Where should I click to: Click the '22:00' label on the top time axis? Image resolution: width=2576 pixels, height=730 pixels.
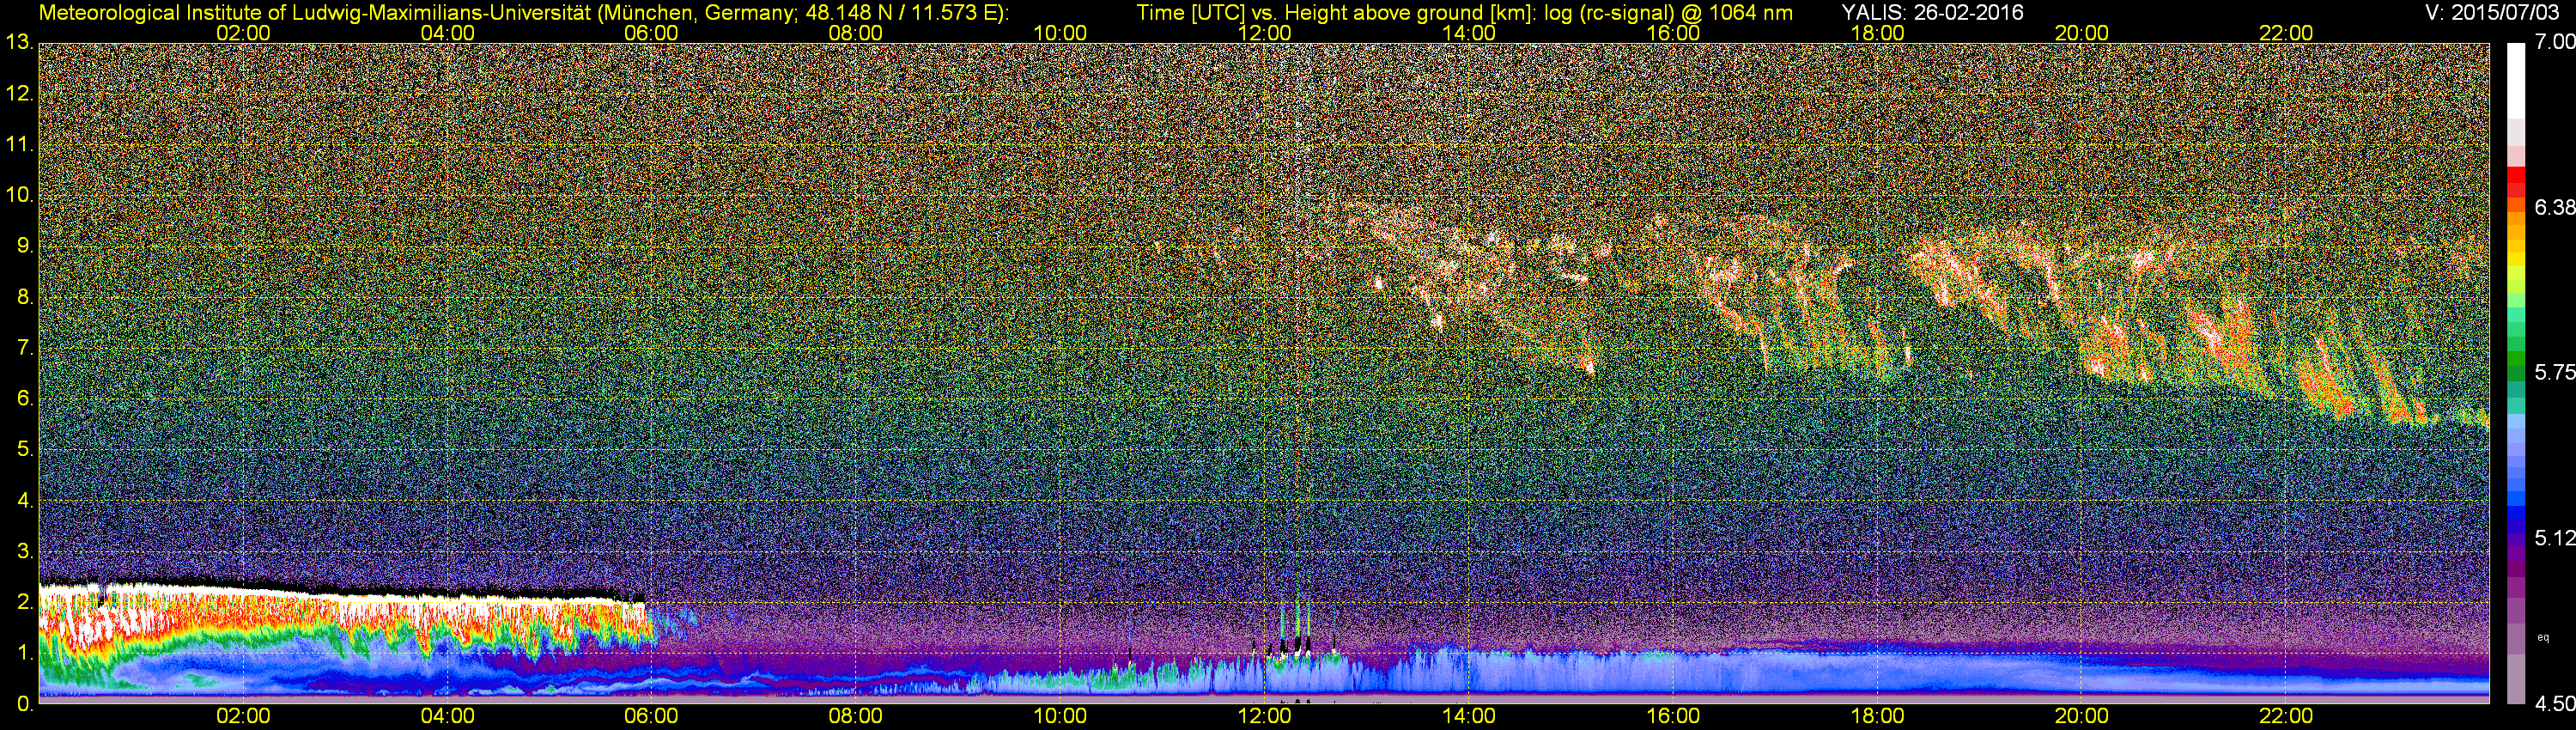(x=2286, y=33)
